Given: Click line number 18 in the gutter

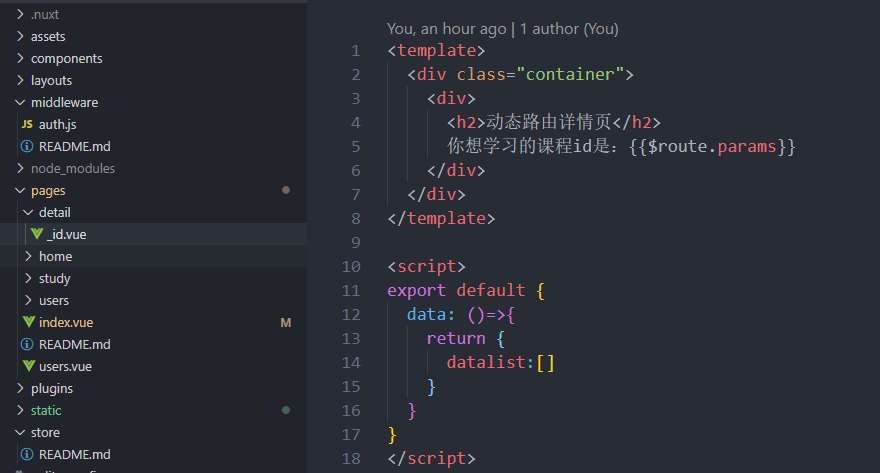Looking at the screenshot, I should (351, 459).
